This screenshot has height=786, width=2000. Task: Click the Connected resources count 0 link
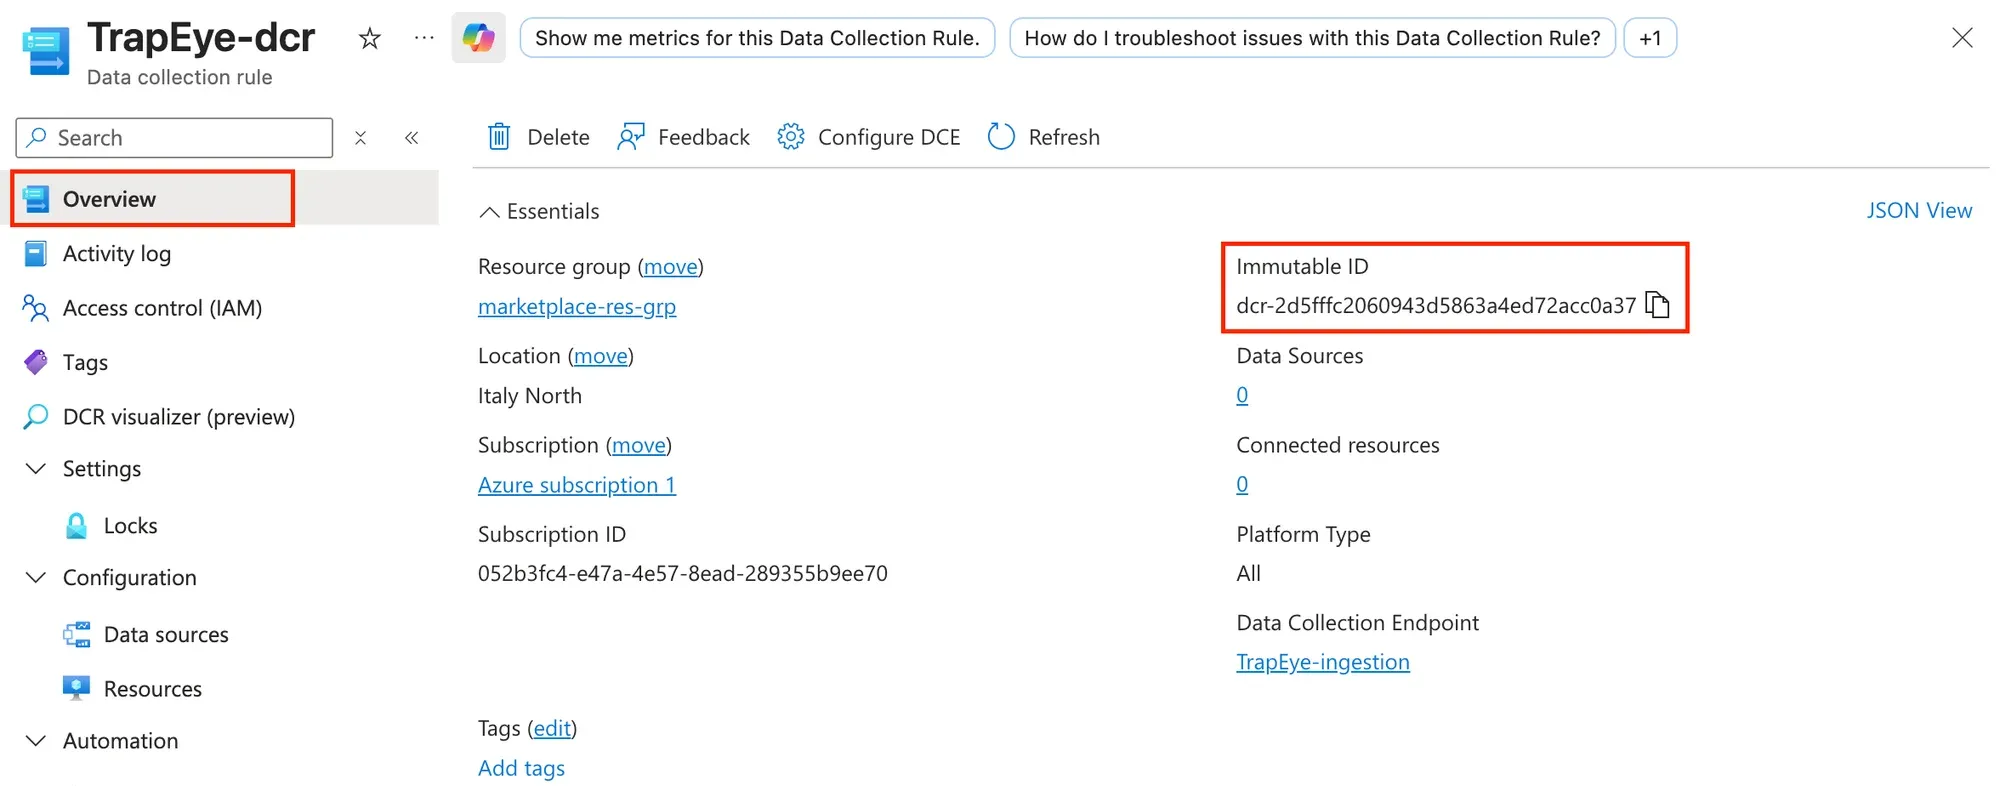click(x=1242, y=485)
